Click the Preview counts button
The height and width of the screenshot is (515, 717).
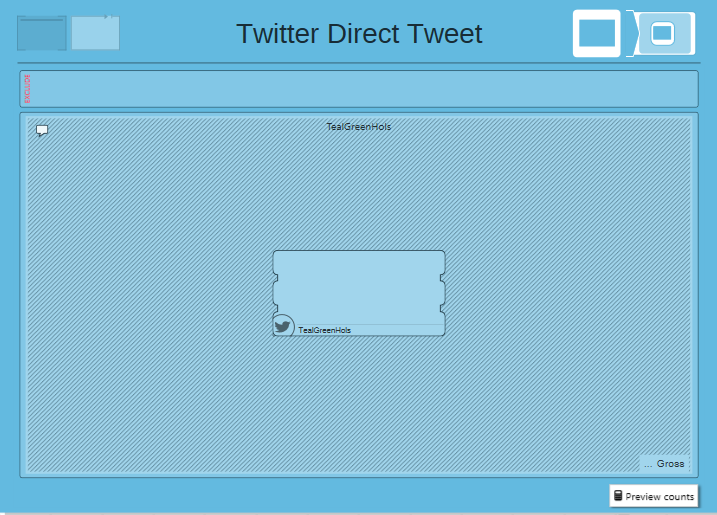click(x=654, y=496)
